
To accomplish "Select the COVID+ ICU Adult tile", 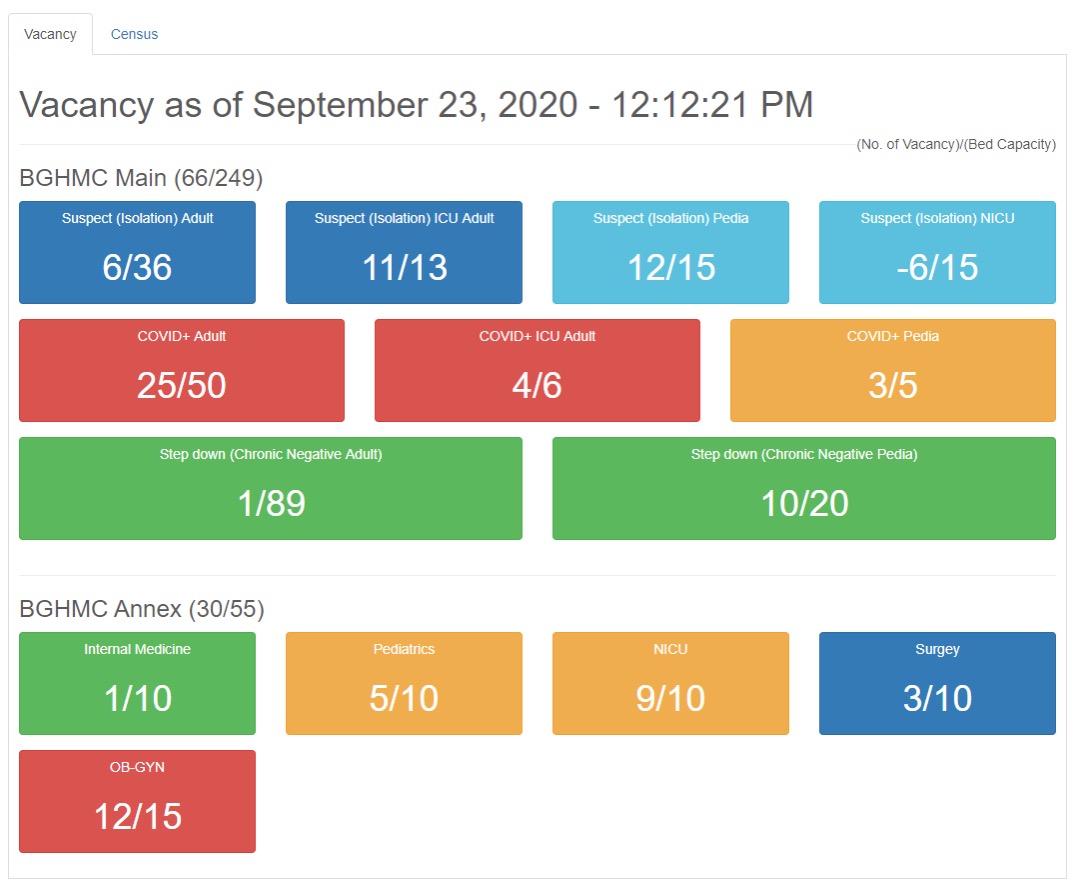I will tap(537, 370).
